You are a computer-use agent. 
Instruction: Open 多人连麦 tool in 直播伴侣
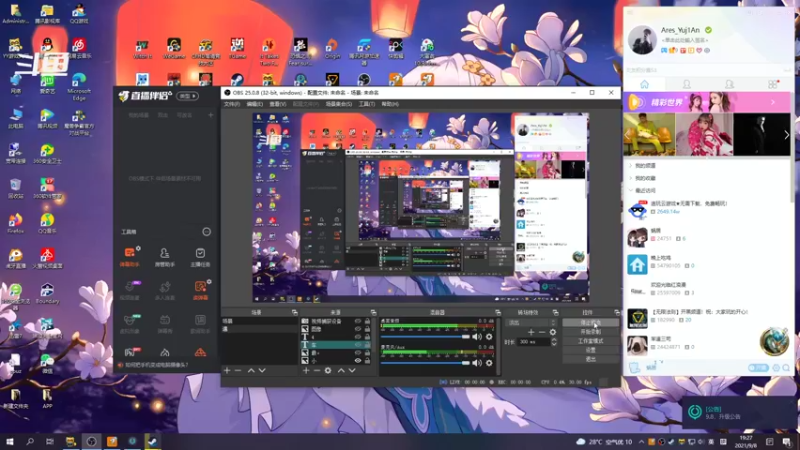pyautogui.click(x=165, y=291)
